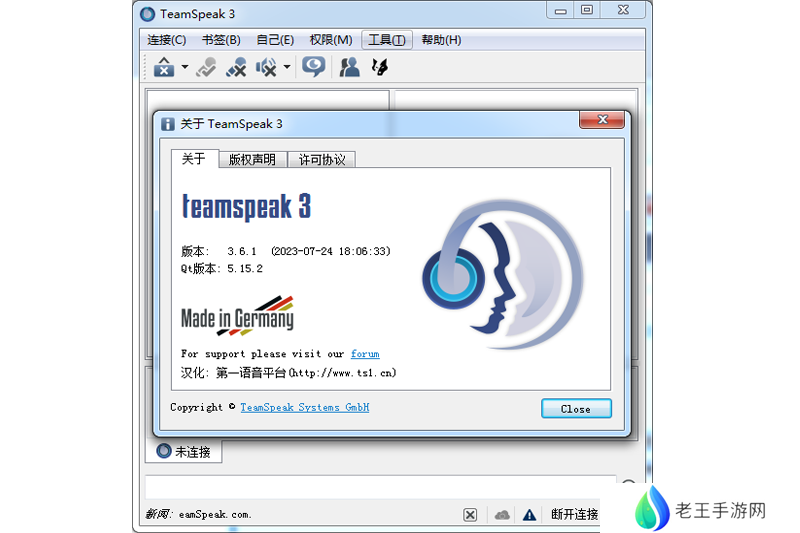Open the 工具(T) menu
The image size is (800, 533).
[387, 40]
